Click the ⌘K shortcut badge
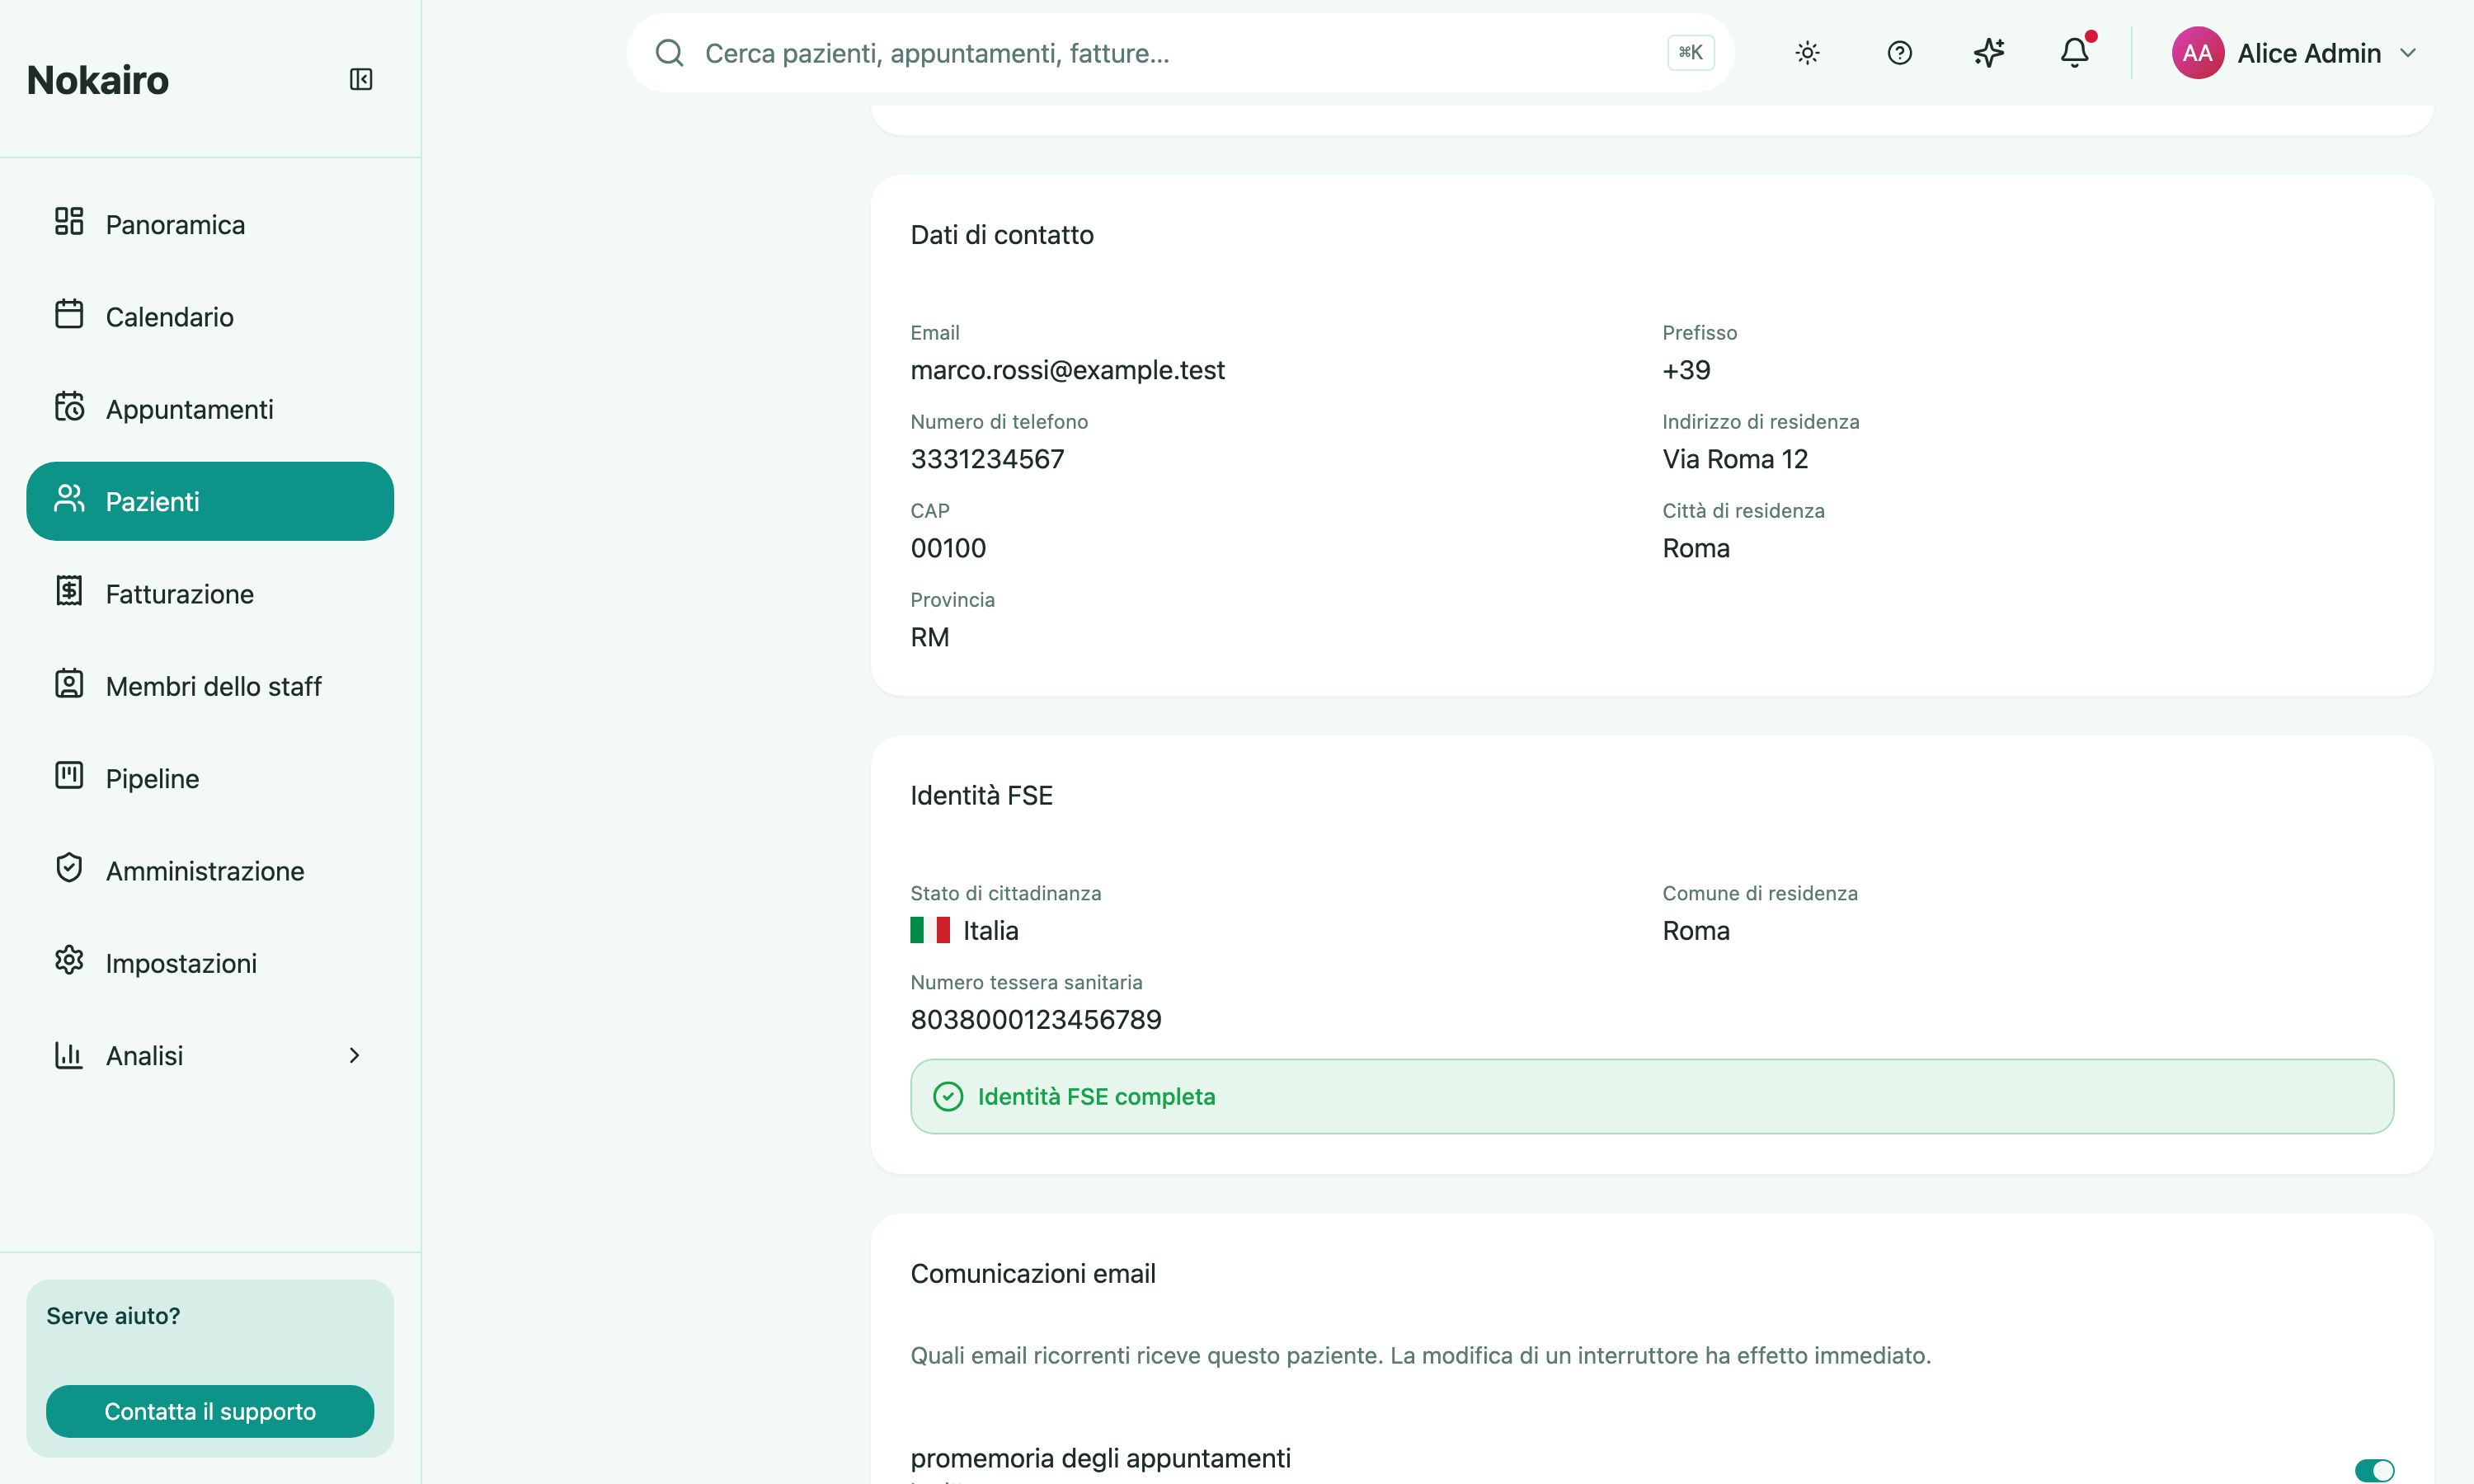Viewport: 2474px width, 1484px height. (x=1690, y=53)
